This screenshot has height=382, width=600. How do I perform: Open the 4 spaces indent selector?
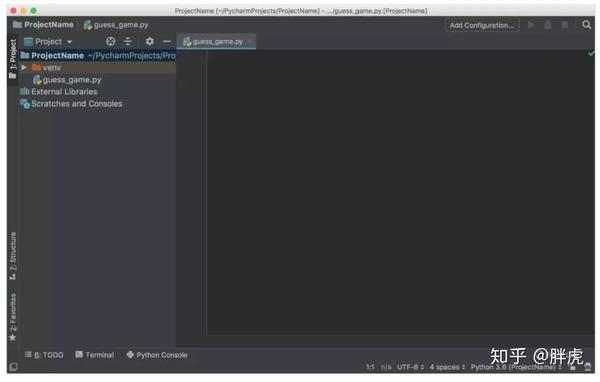click(x=447, y=367)
